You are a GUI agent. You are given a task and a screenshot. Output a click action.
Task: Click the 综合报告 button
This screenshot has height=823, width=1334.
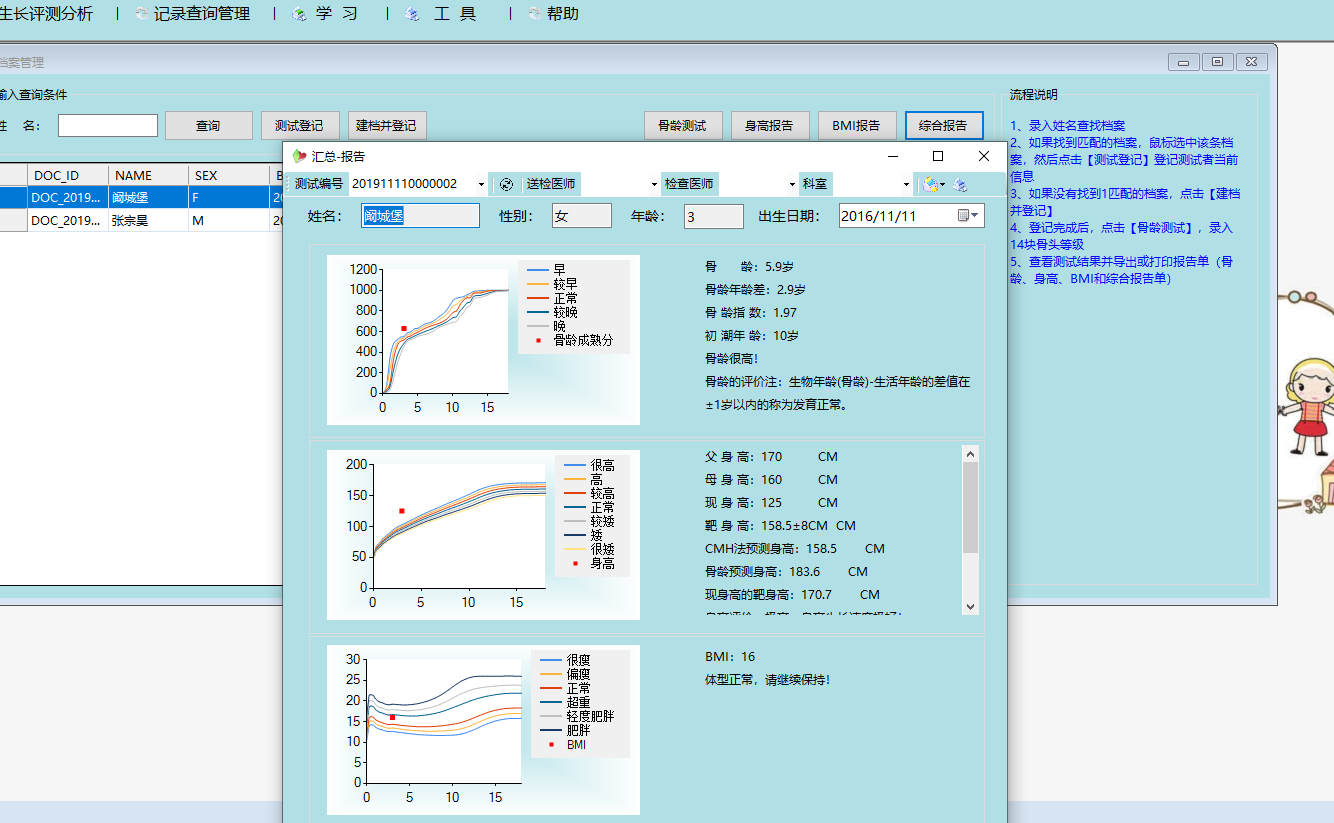pos(944,126)
